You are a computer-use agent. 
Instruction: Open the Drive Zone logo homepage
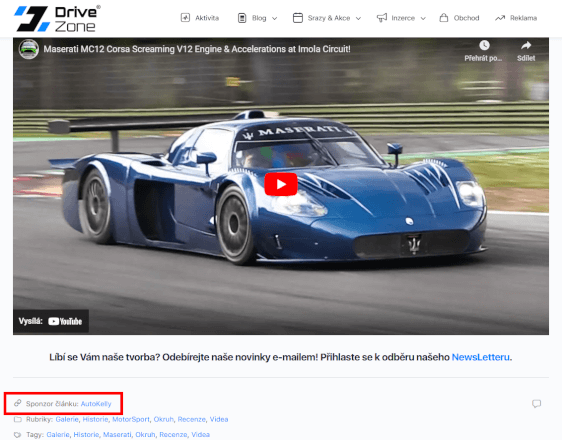click(57, 19)
